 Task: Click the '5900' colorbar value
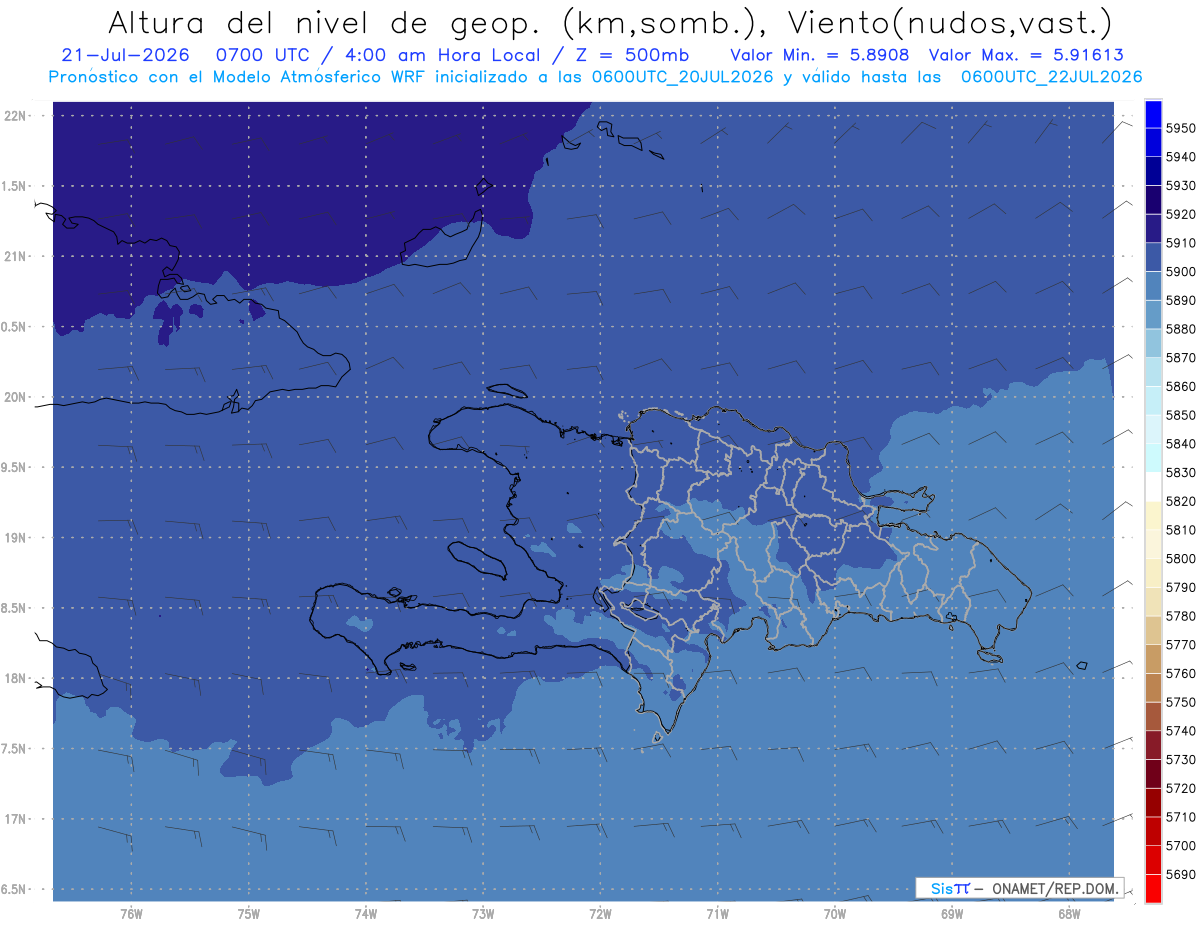[x=1180, y=271]
